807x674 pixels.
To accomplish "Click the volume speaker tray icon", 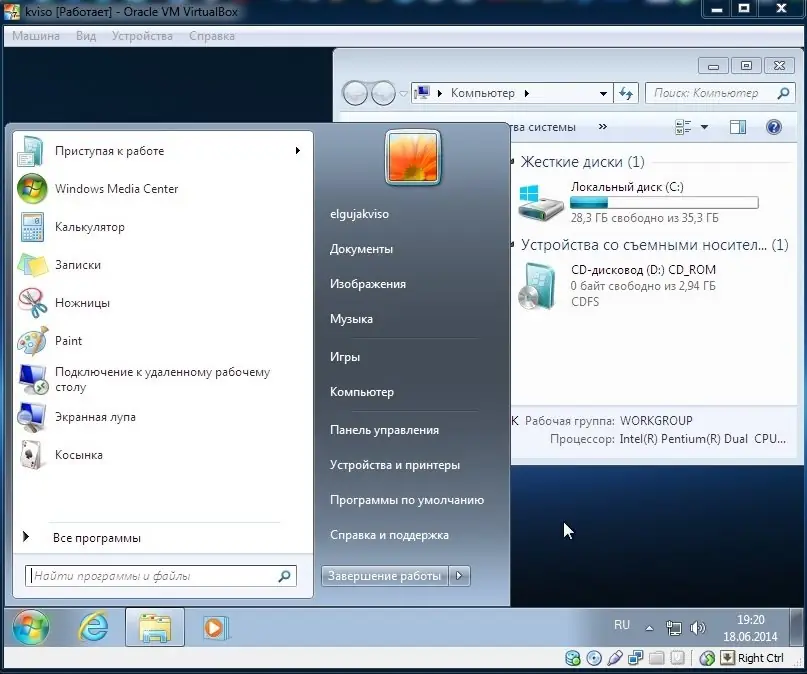I will [697, 628].
